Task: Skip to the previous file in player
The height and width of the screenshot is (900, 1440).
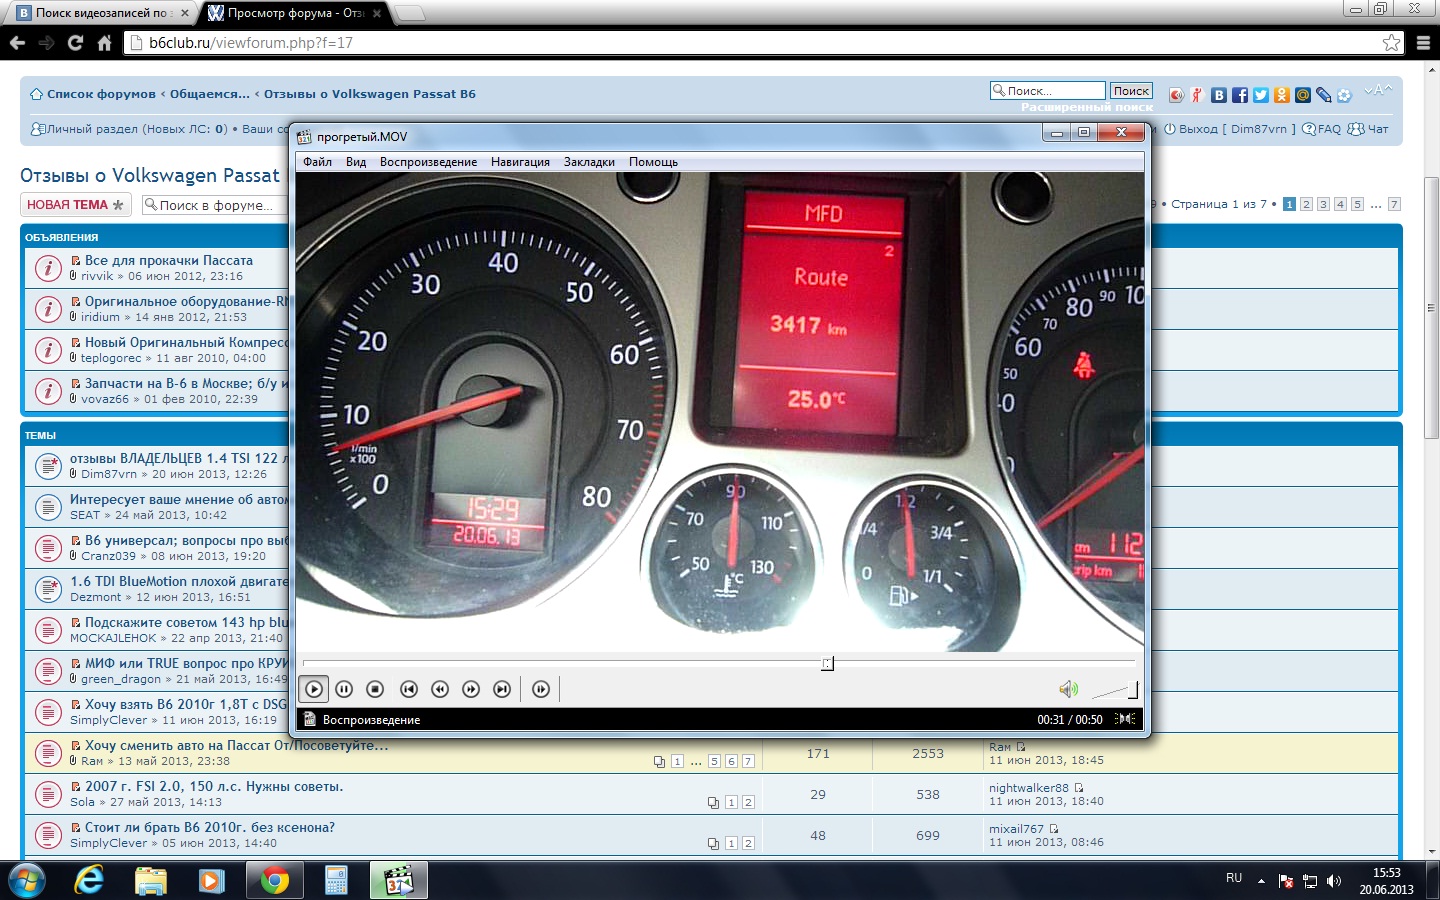Action: (x=408, y=689)
